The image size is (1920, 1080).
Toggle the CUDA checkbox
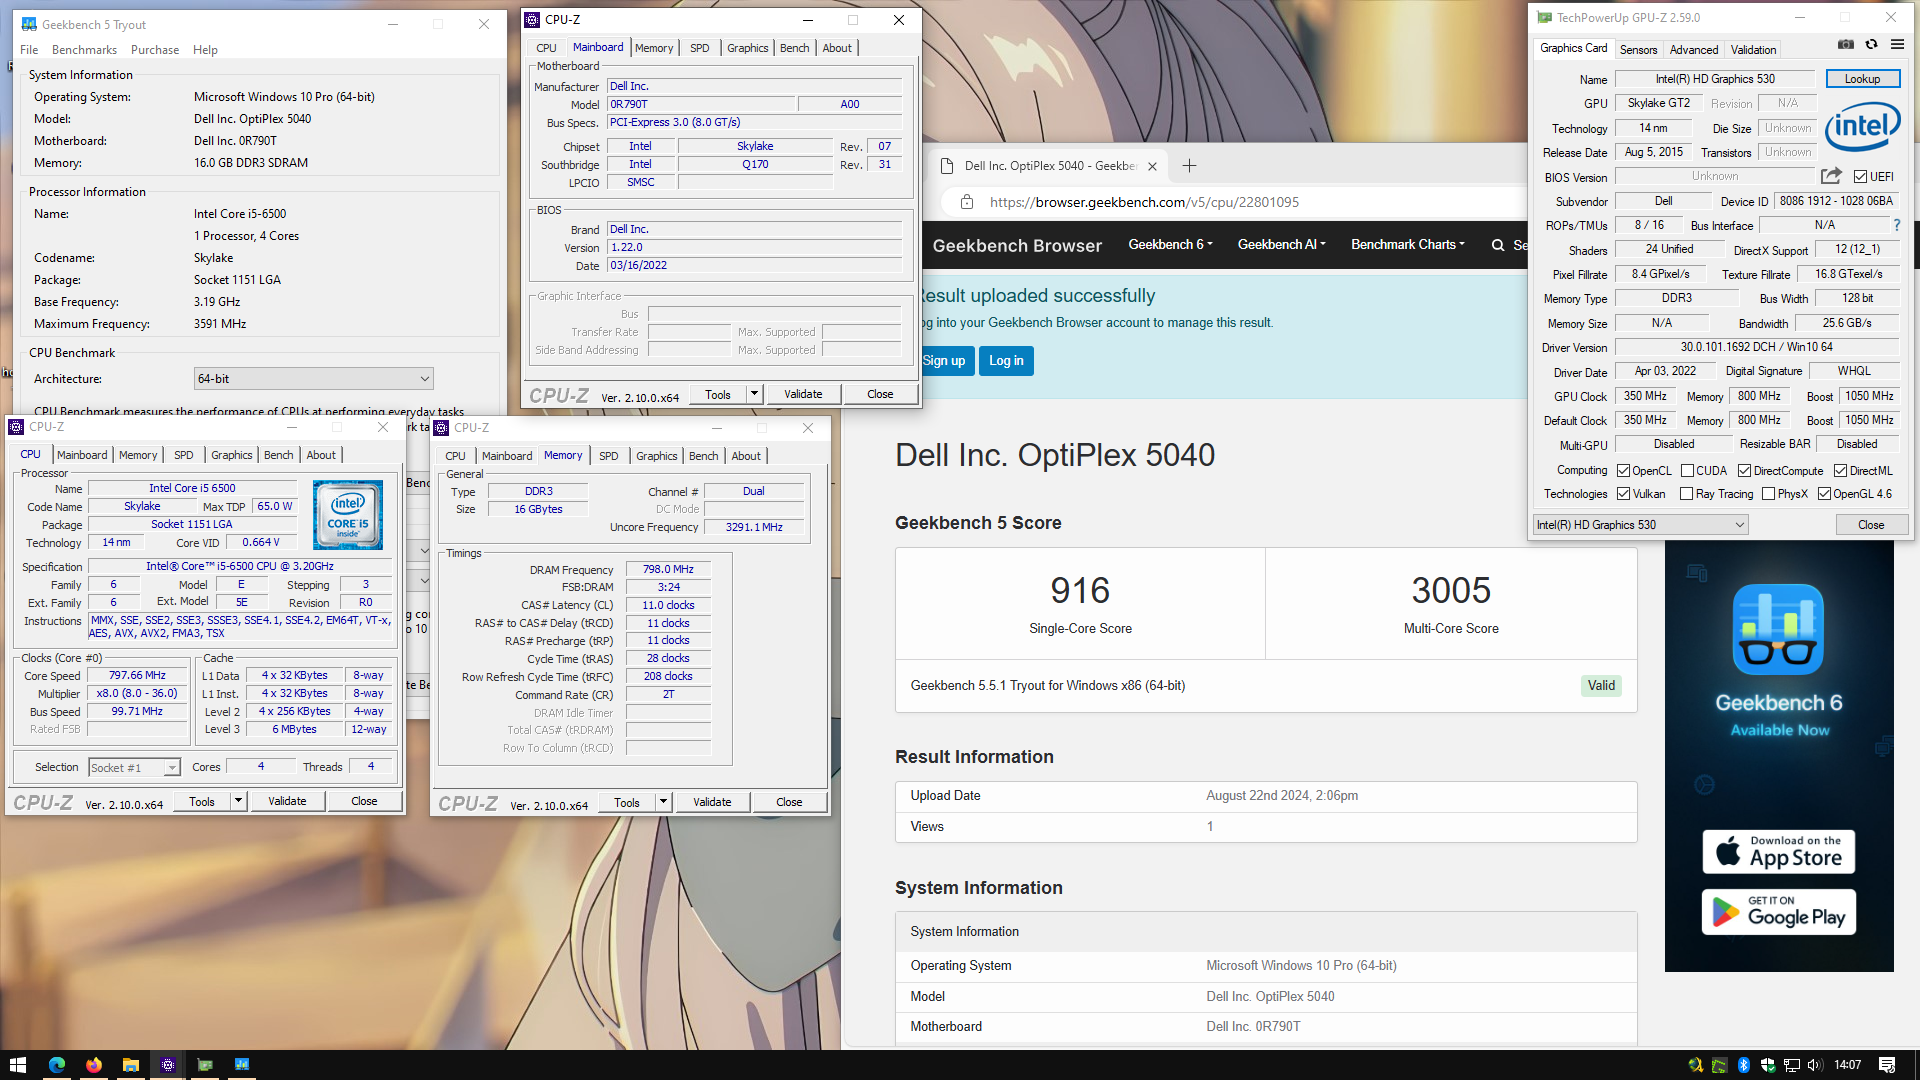tap(1687, 471)
